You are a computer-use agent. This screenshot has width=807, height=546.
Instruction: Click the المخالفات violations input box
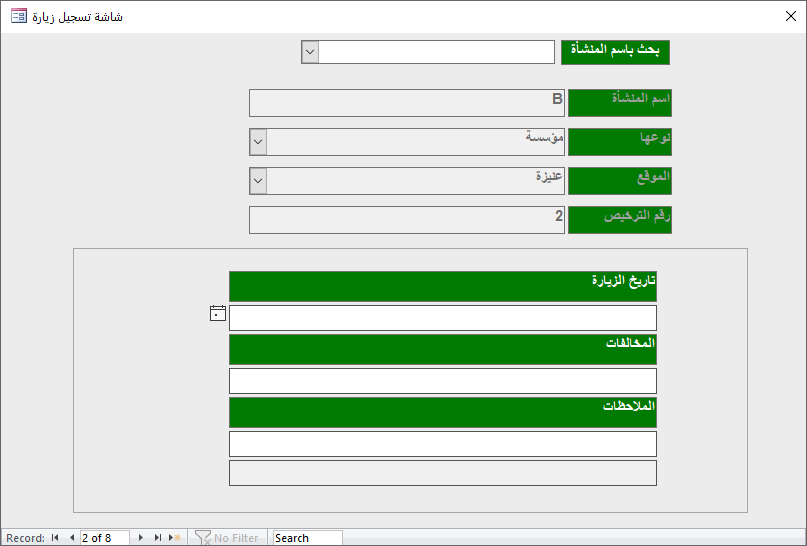pyautogui.click(x=443, y=381)
